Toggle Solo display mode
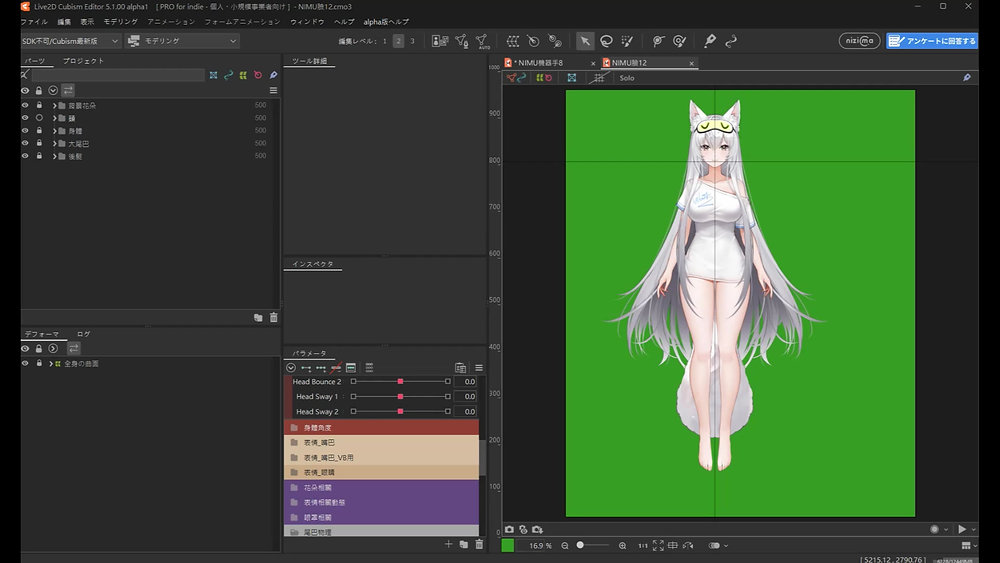Viewport: 1000px width, 563px height. tap(627, 78)
